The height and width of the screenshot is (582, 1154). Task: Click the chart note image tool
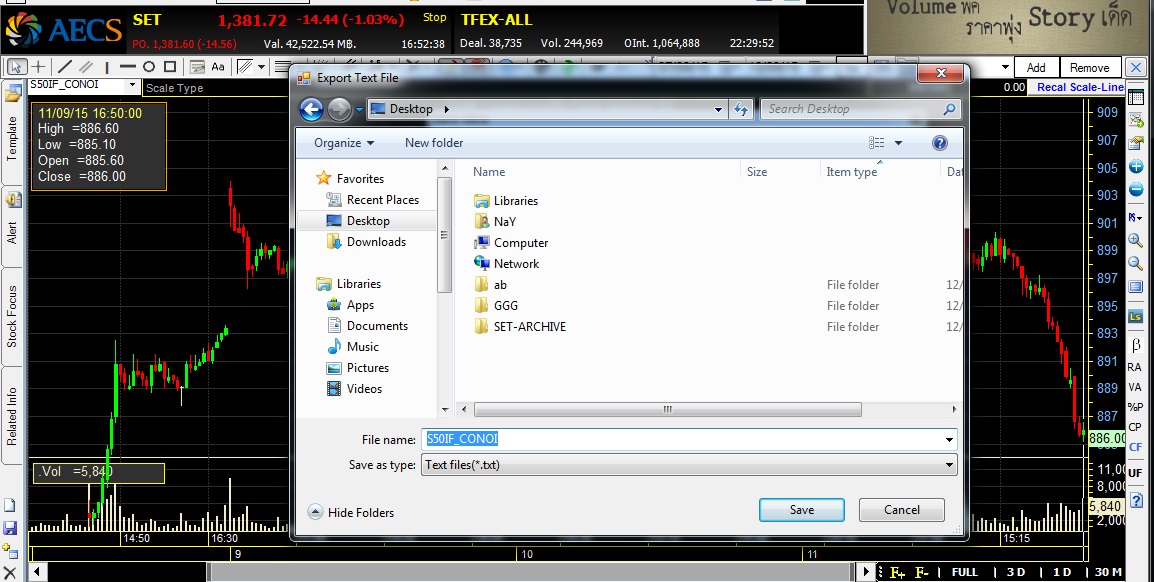click(x=197, y=67)
